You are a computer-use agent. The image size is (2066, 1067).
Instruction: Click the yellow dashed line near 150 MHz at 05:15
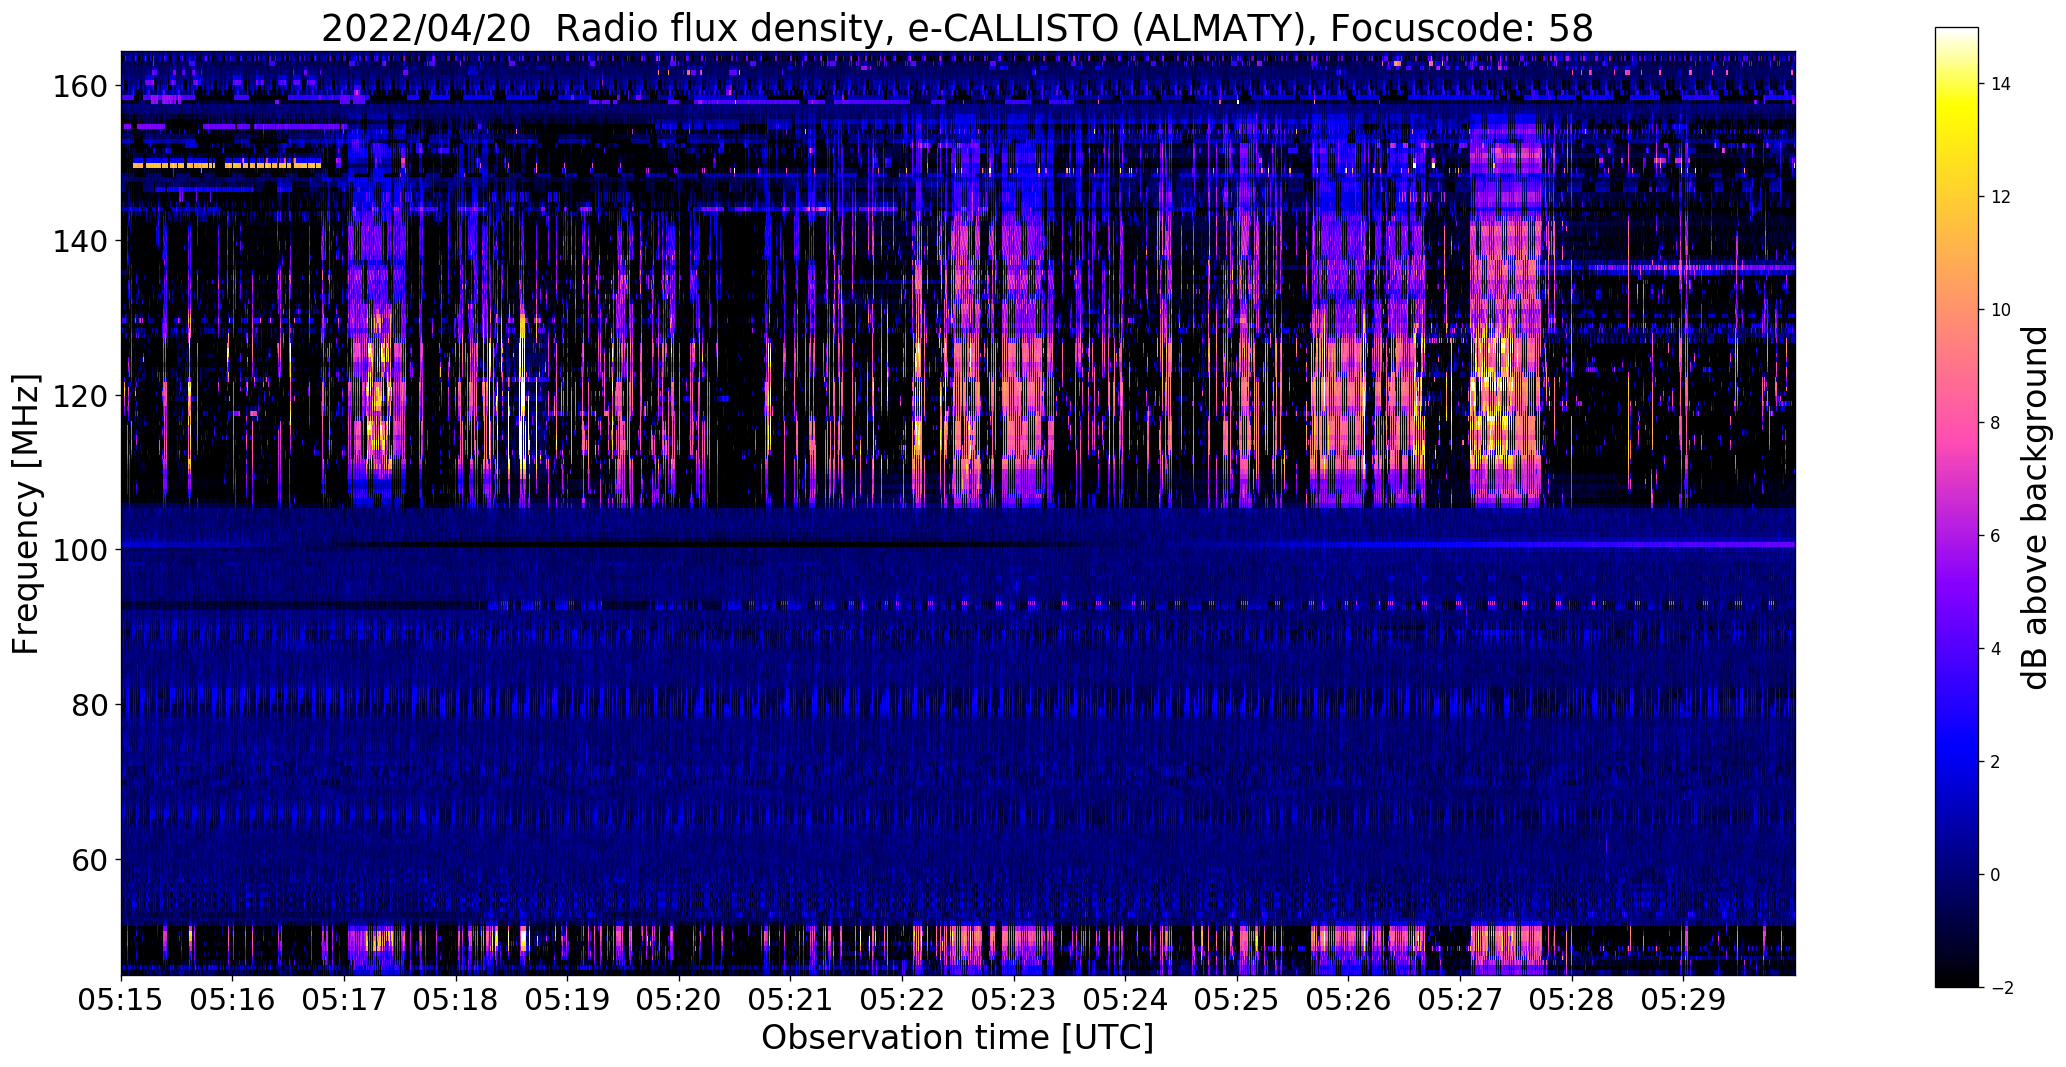(227, 165)
